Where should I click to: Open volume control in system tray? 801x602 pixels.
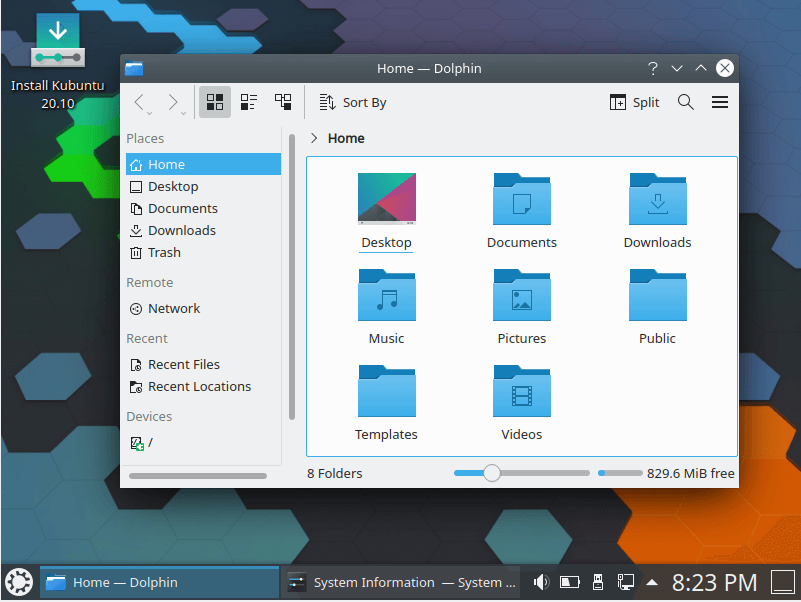tap(541, 582)
